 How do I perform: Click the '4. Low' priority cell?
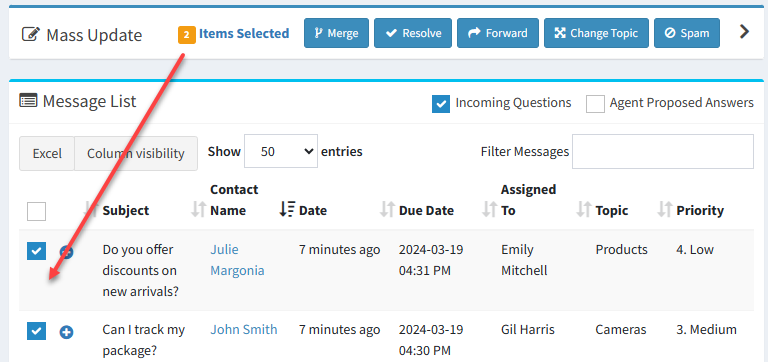(695, 249)
